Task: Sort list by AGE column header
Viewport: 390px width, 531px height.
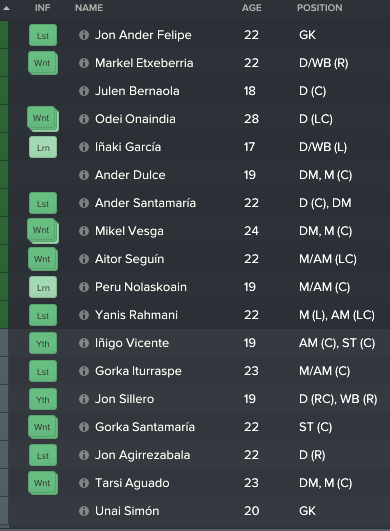Action: 252,8
